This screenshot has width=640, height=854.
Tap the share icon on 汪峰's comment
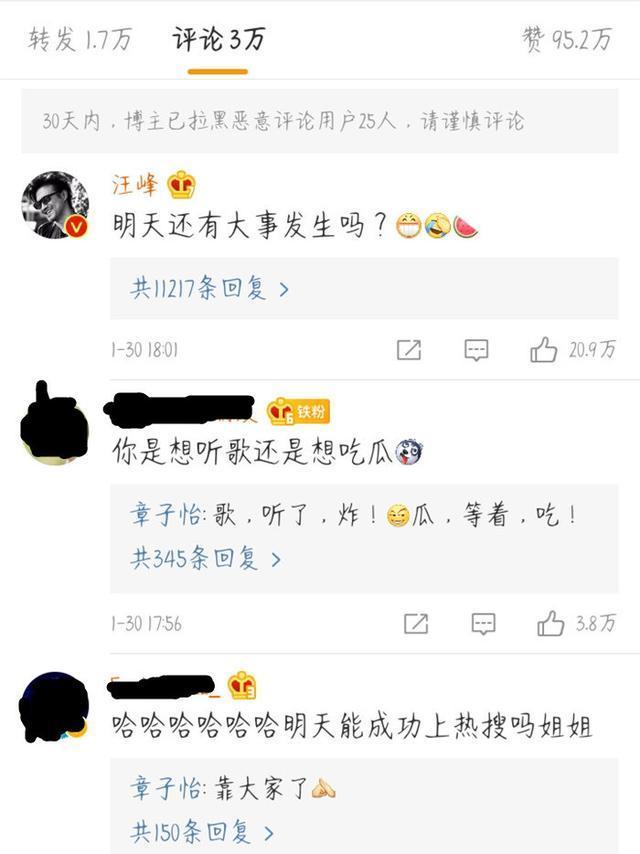click(409, 350)
